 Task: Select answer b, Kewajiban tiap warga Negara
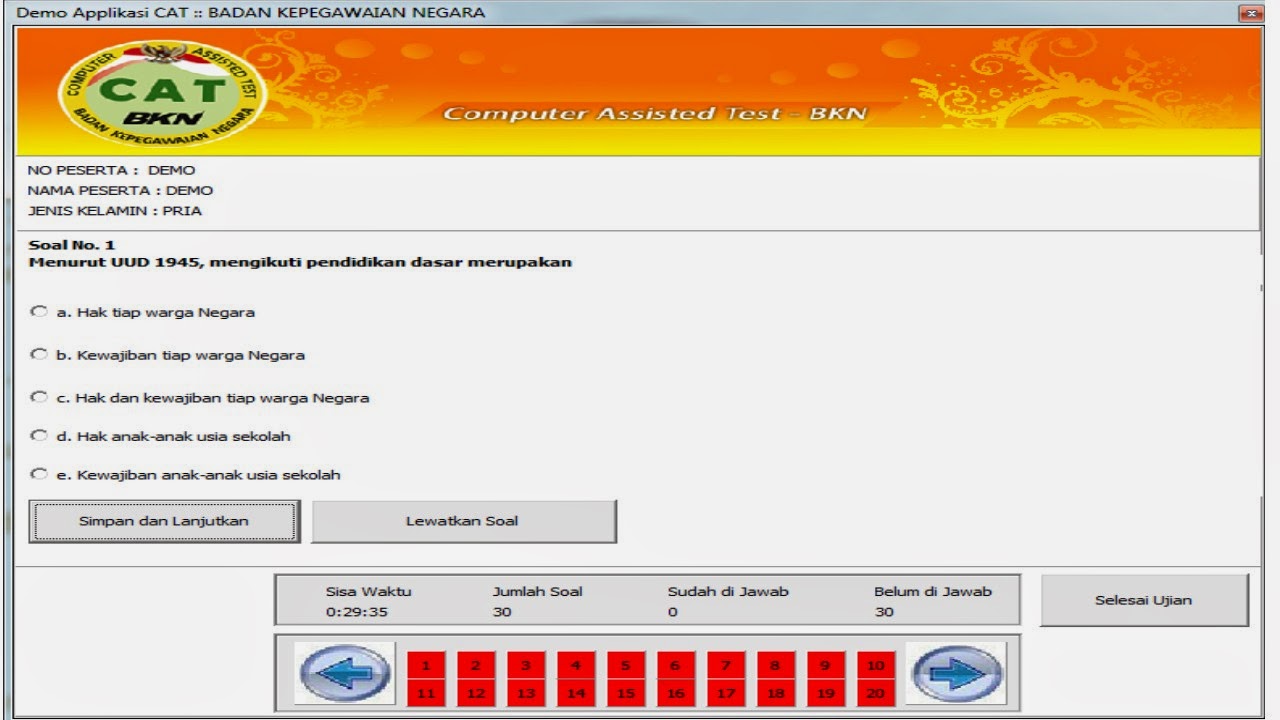pos(39,353)
